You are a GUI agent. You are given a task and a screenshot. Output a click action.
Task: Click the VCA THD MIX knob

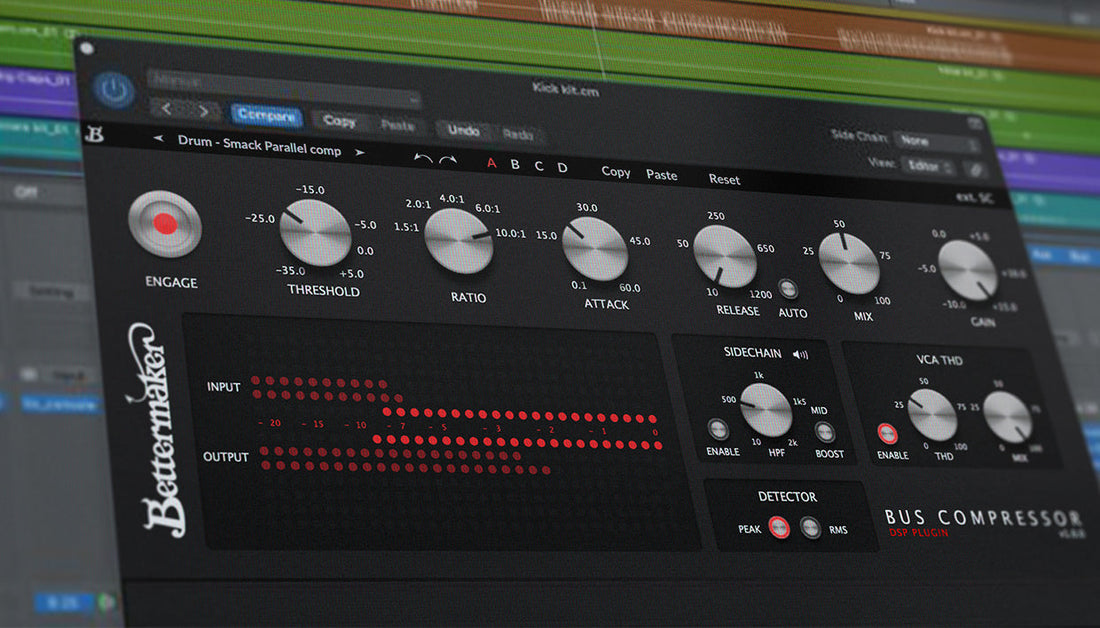coord(1007,417)
